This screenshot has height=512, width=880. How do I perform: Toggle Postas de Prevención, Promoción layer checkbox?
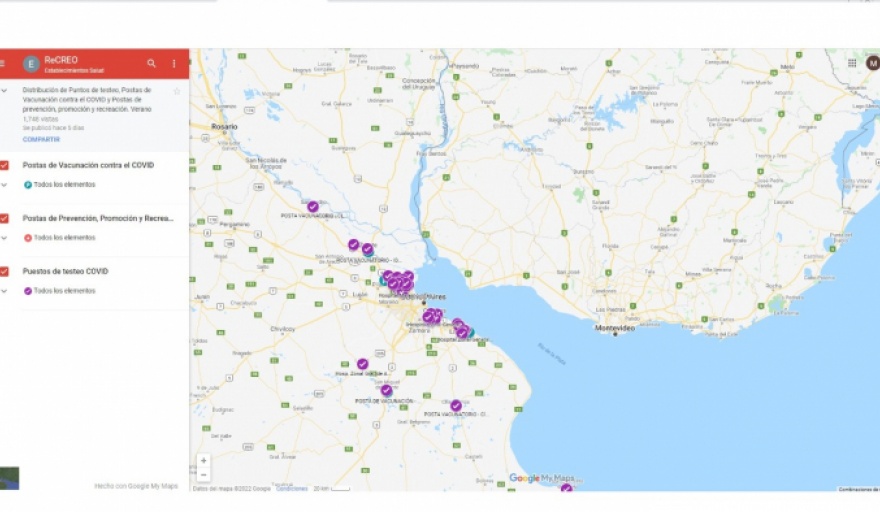point(4,218)
